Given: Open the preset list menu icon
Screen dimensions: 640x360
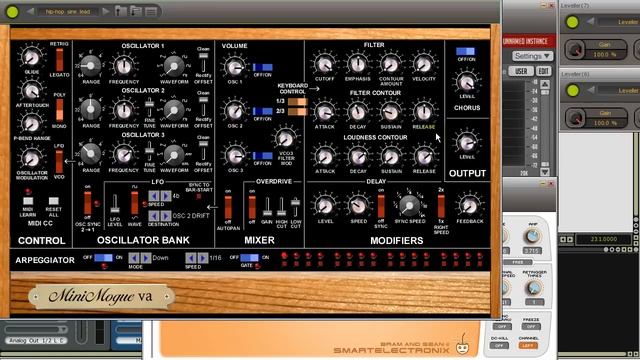Looking at the screenshot, I should (x=151, y=11).
